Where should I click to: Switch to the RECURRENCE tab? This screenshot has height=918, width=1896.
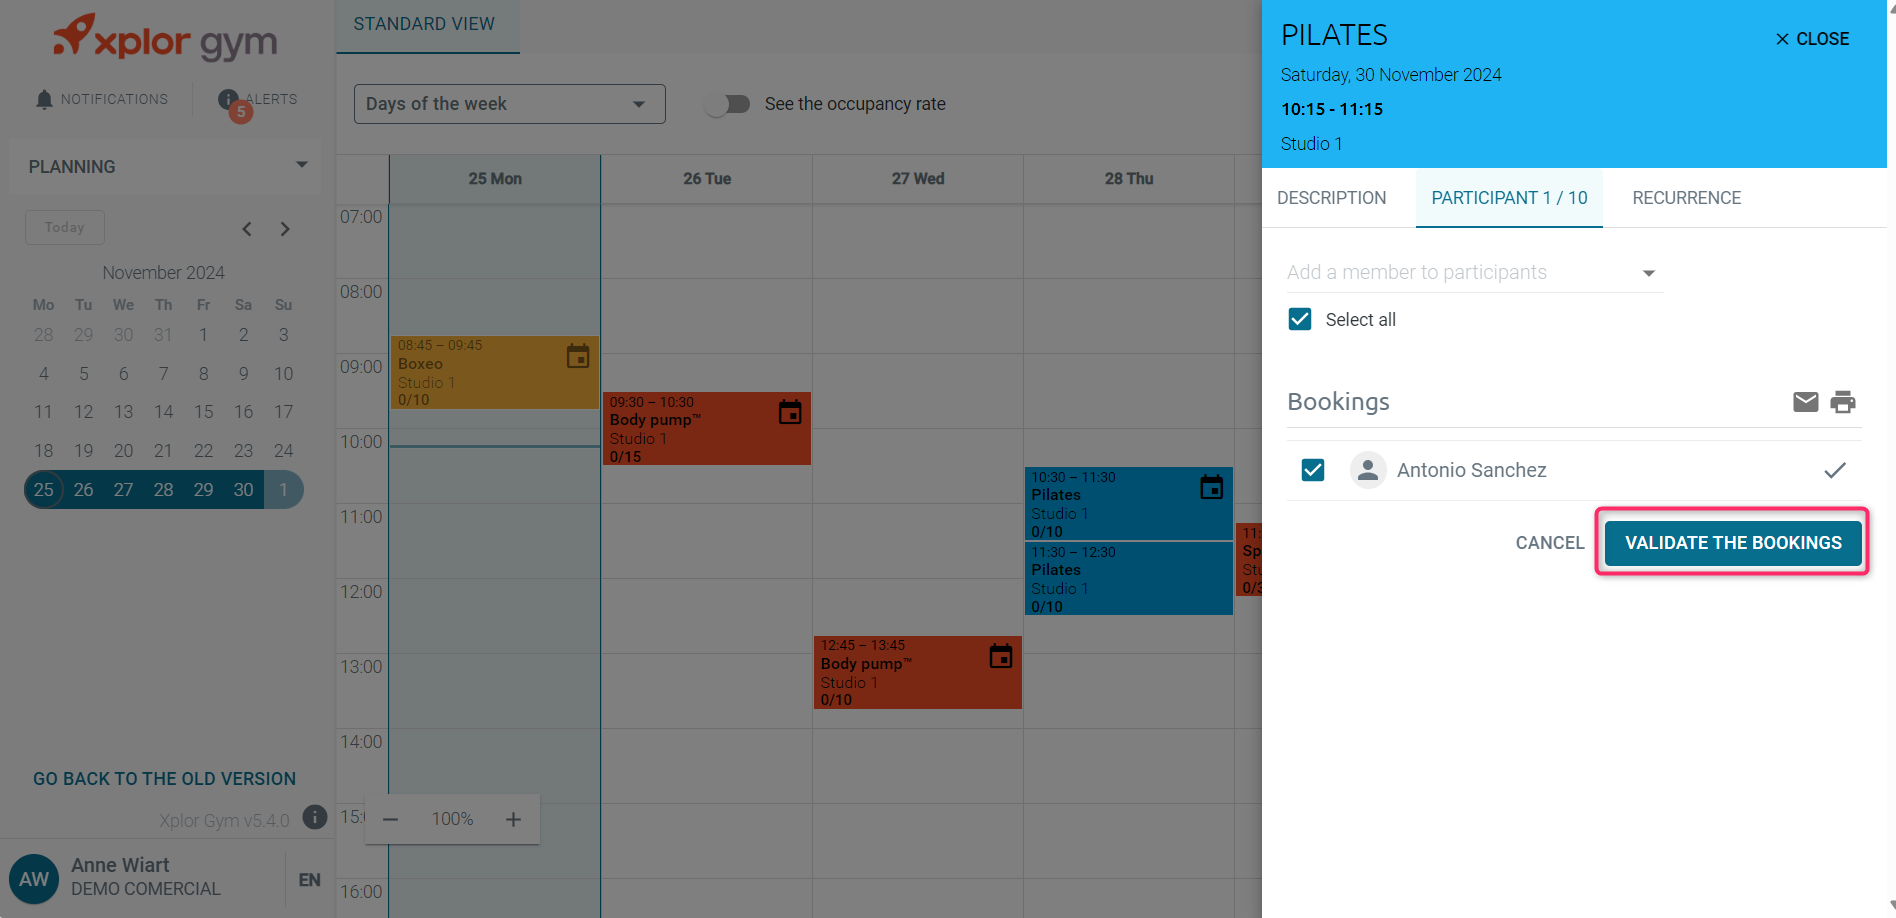(x=1686, y=198)
